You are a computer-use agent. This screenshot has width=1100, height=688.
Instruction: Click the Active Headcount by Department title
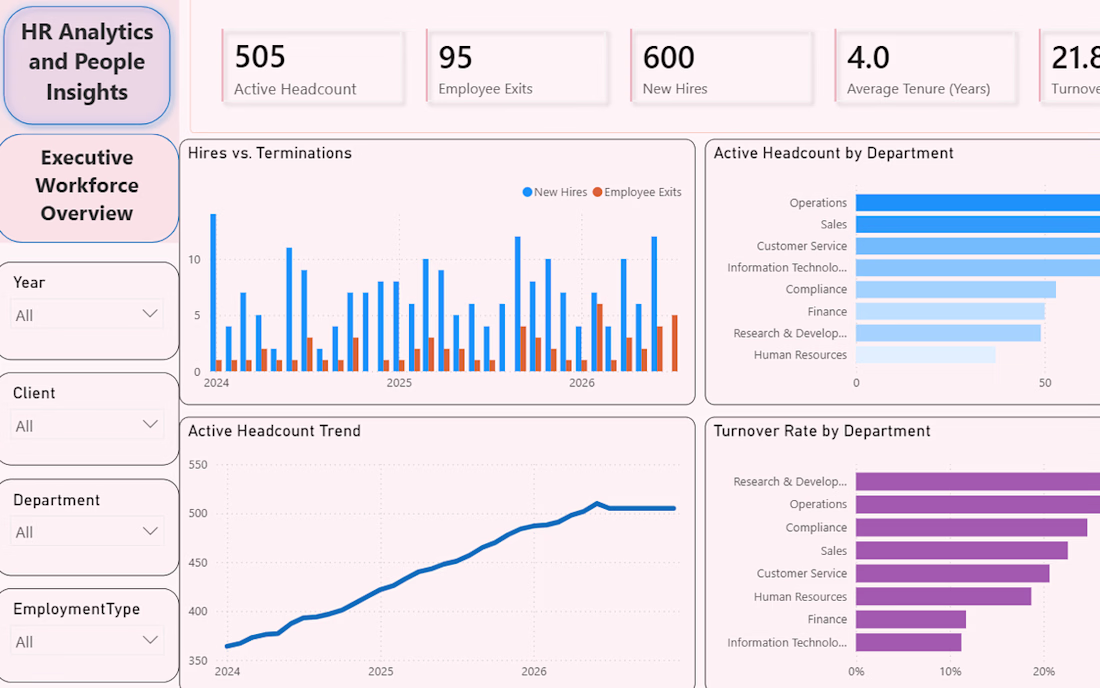833,153
